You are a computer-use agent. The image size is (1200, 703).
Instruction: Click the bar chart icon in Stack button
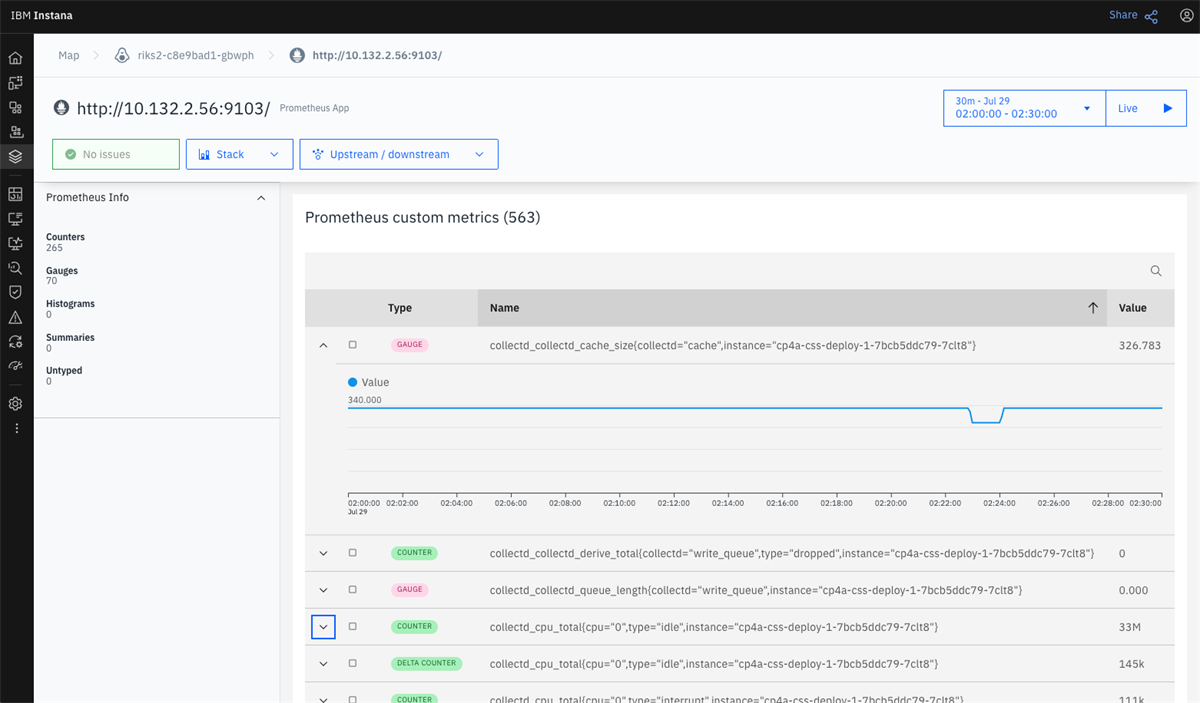pos(205,155)
